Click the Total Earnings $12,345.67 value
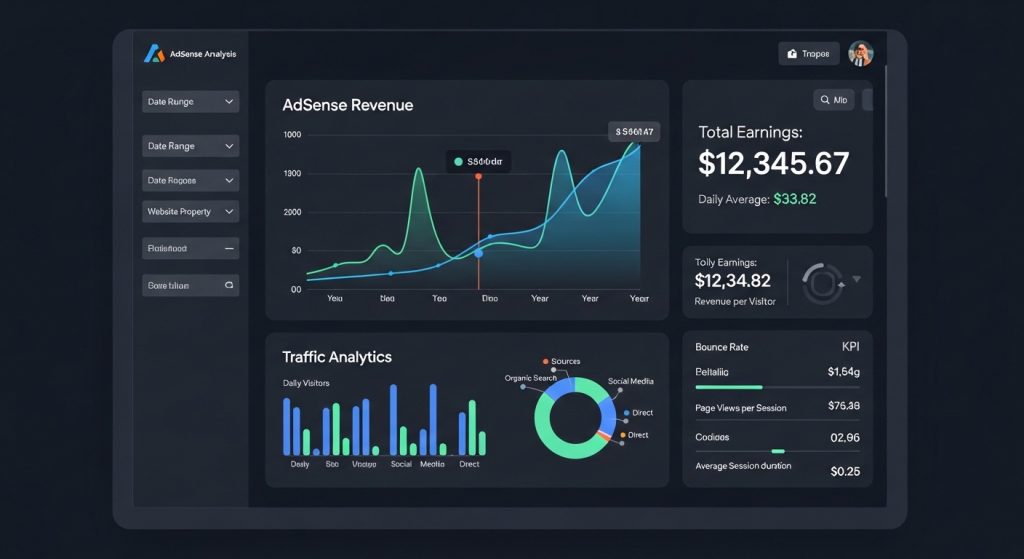The width and height of the screenshot is (1024, 559). 773,163
